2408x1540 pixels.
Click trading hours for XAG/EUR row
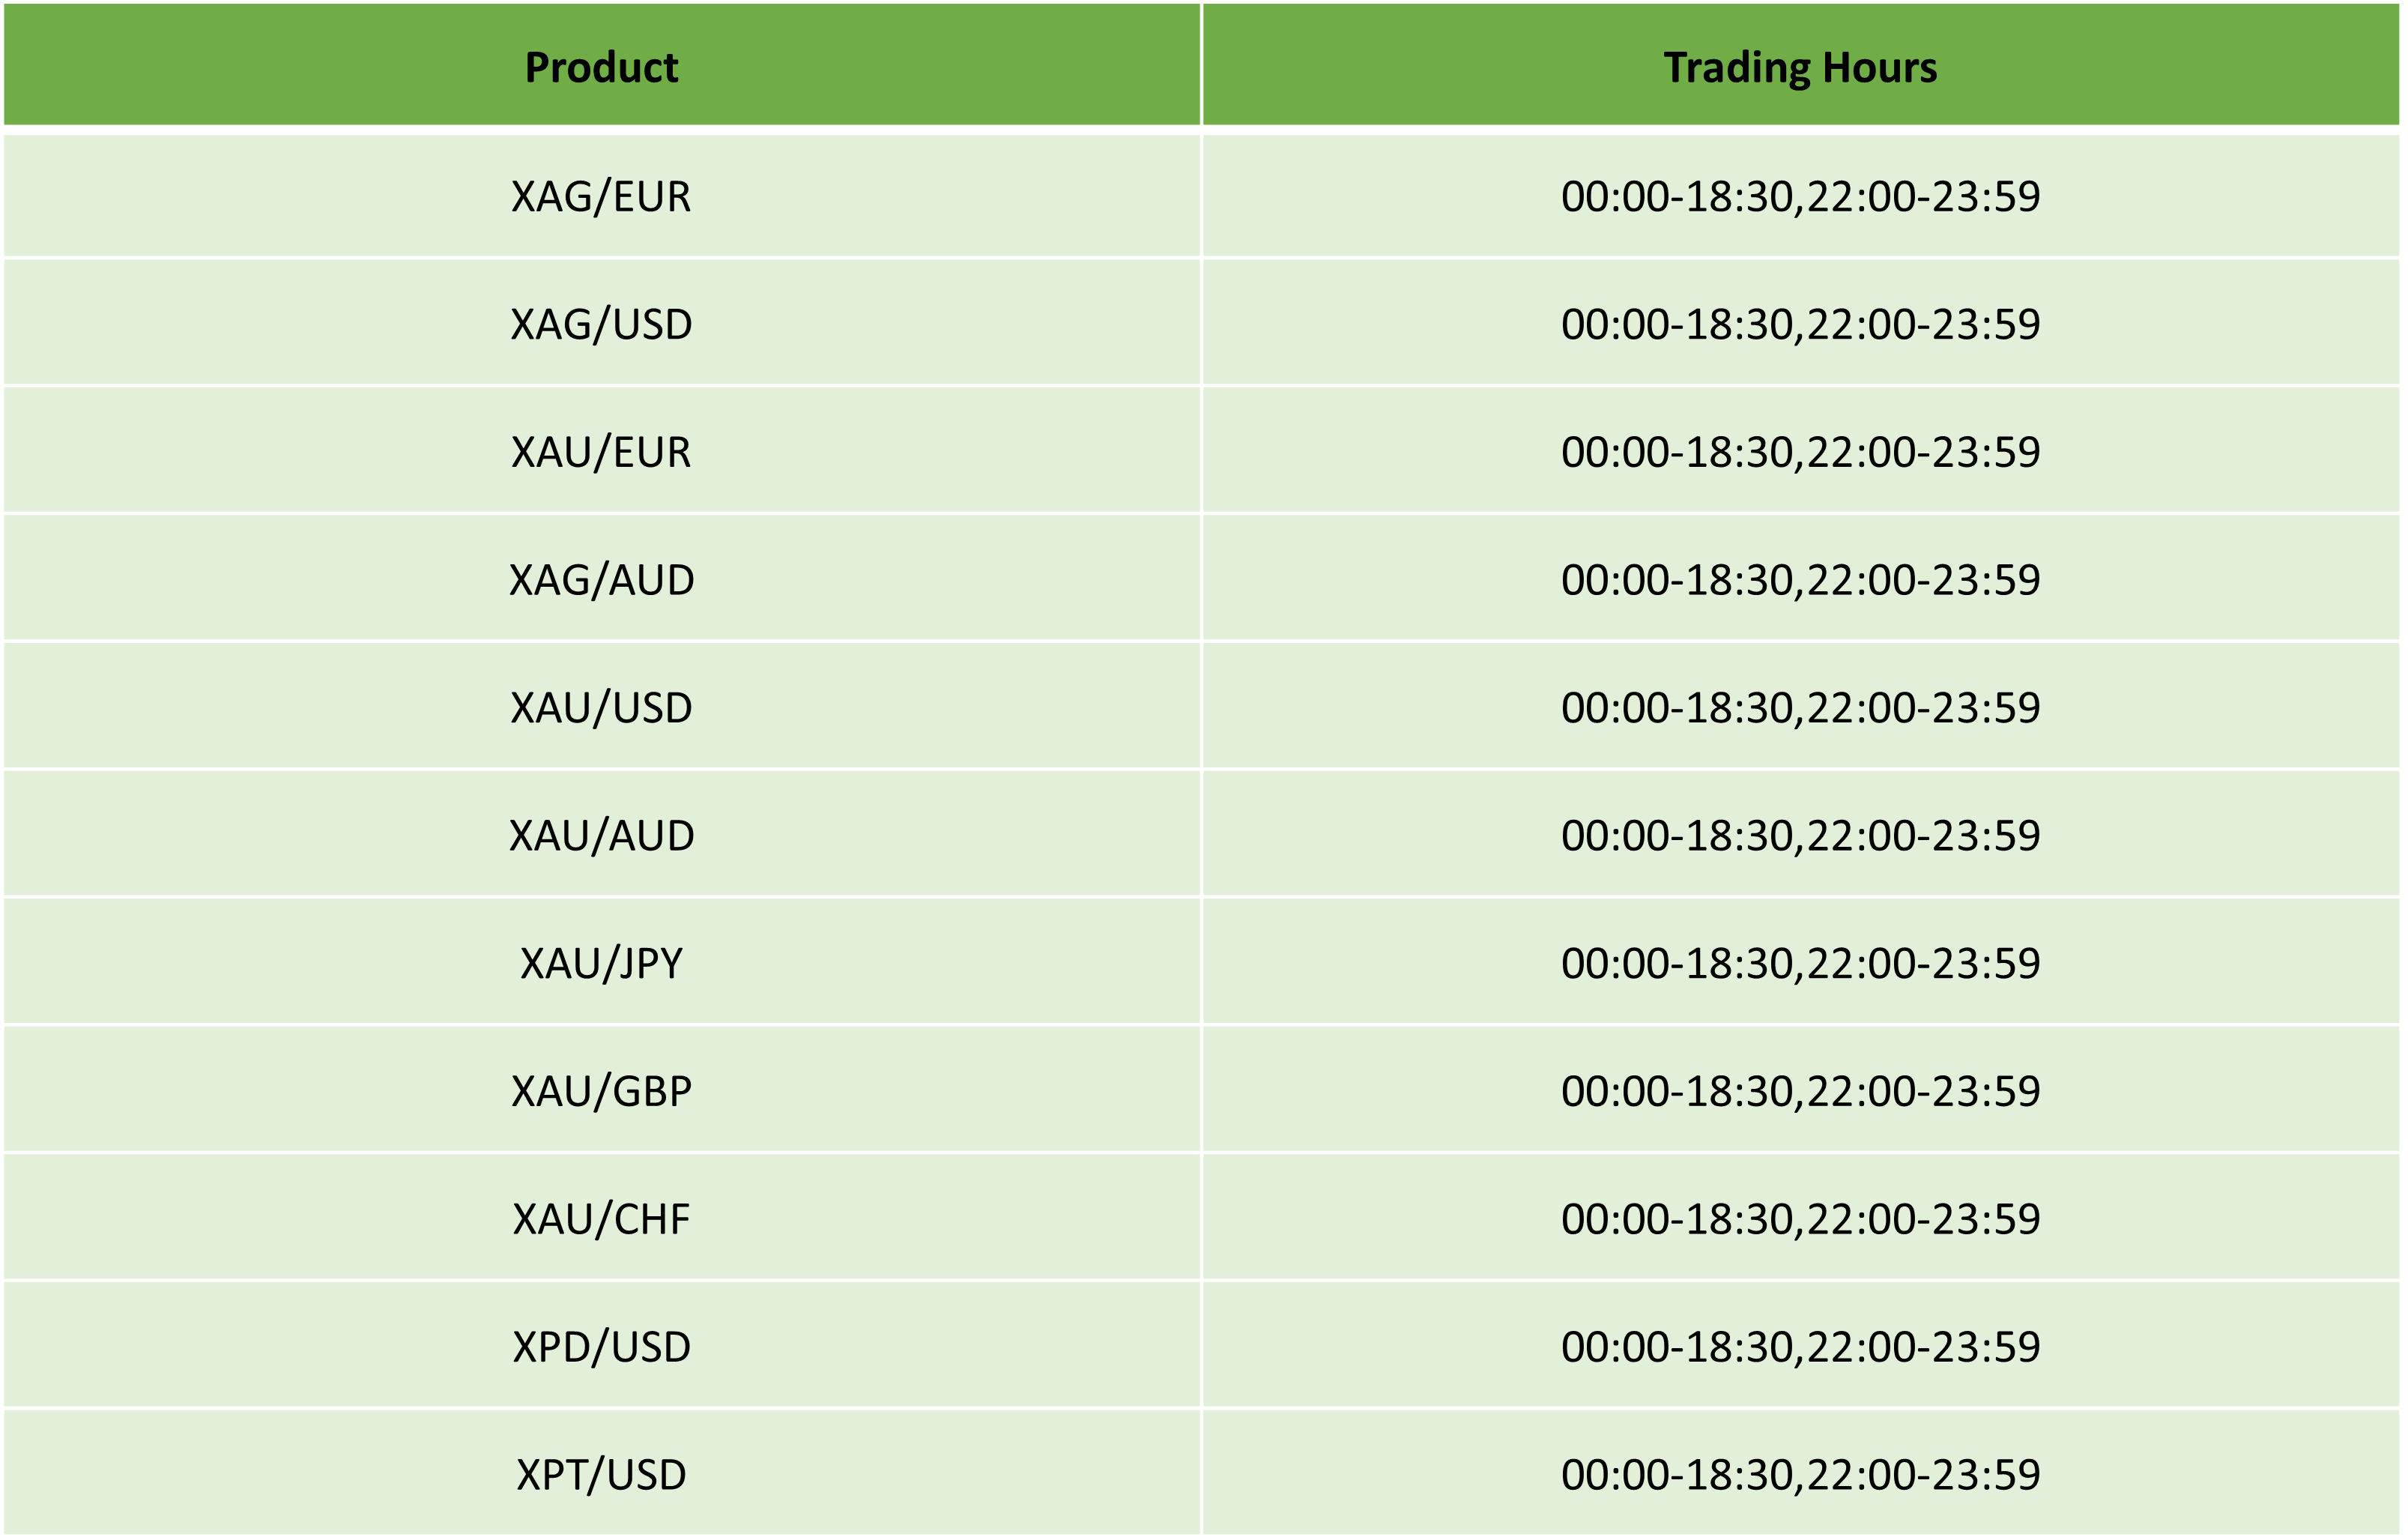pyautogui.click(x=1800, y=196)
